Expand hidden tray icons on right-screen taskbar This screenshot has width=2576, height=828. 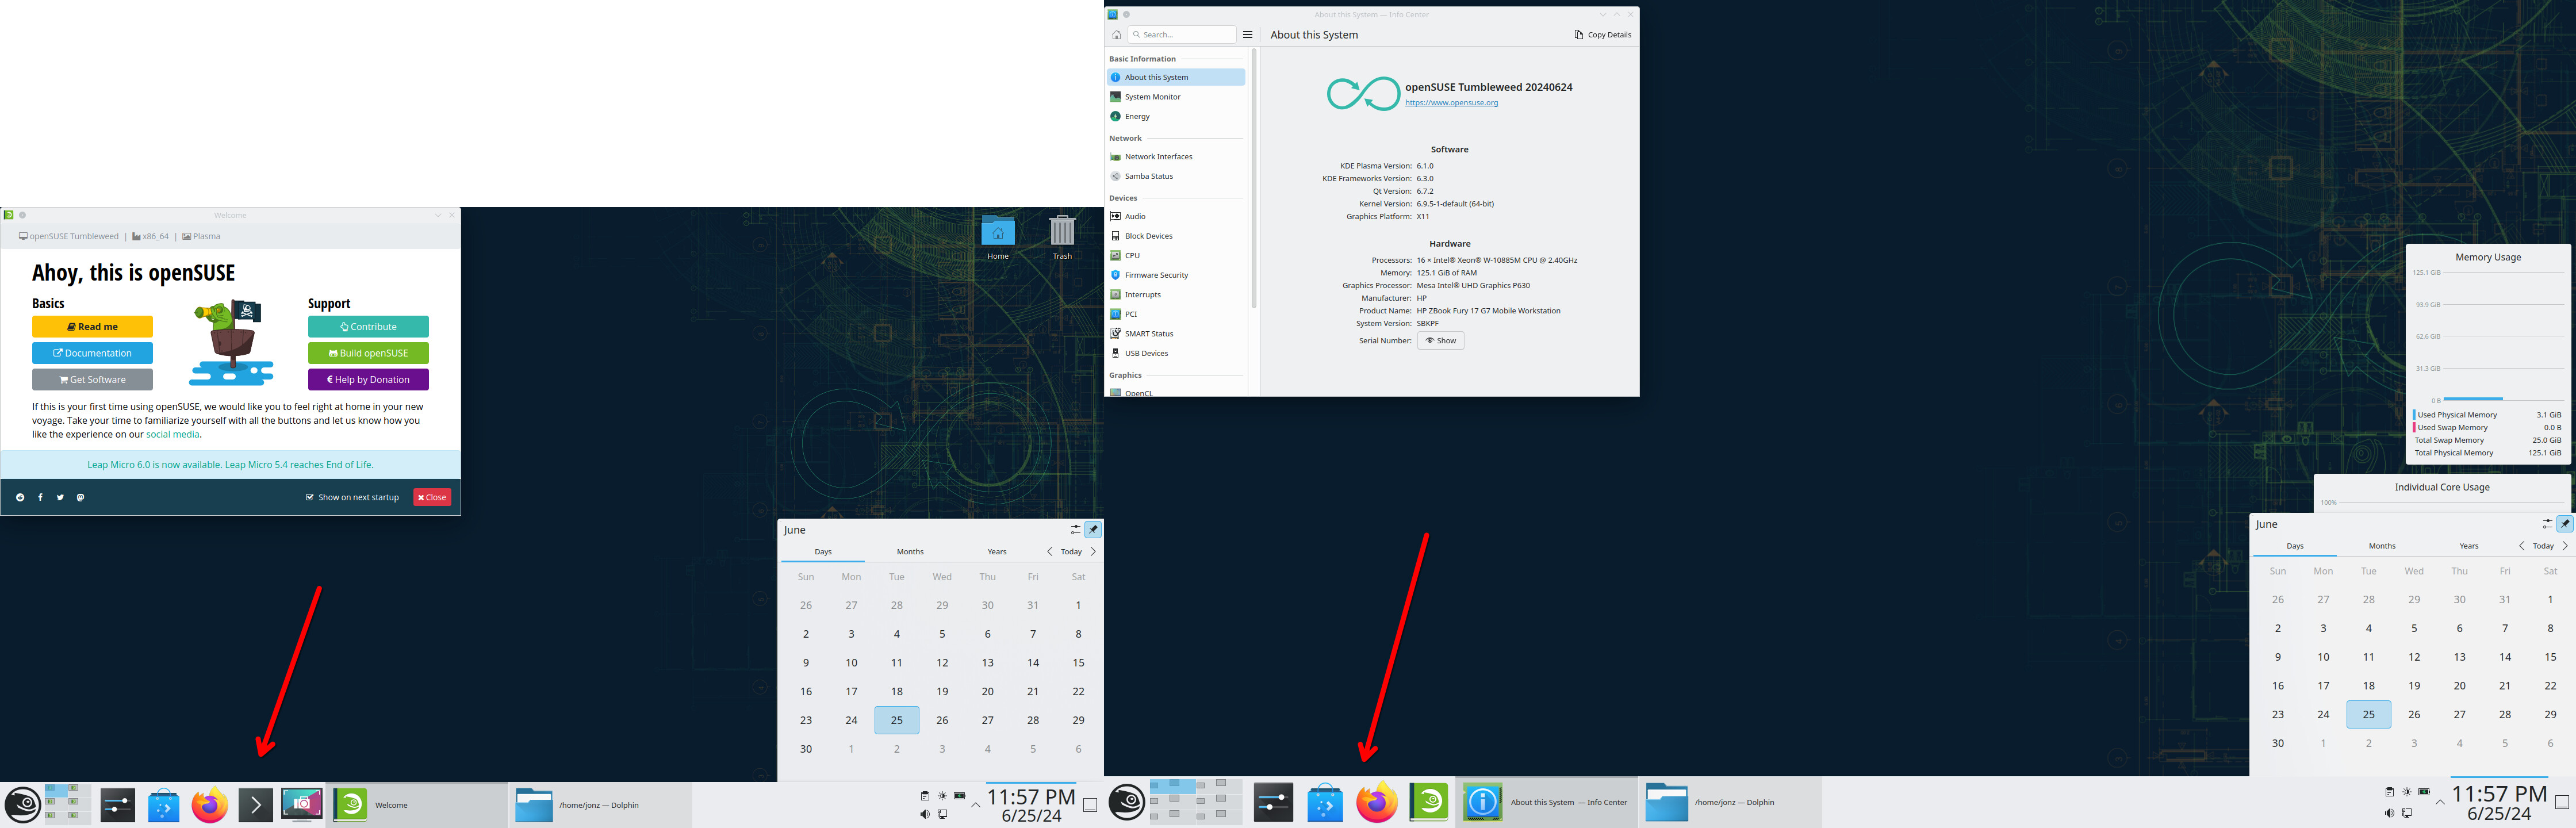coord(2440,802)
